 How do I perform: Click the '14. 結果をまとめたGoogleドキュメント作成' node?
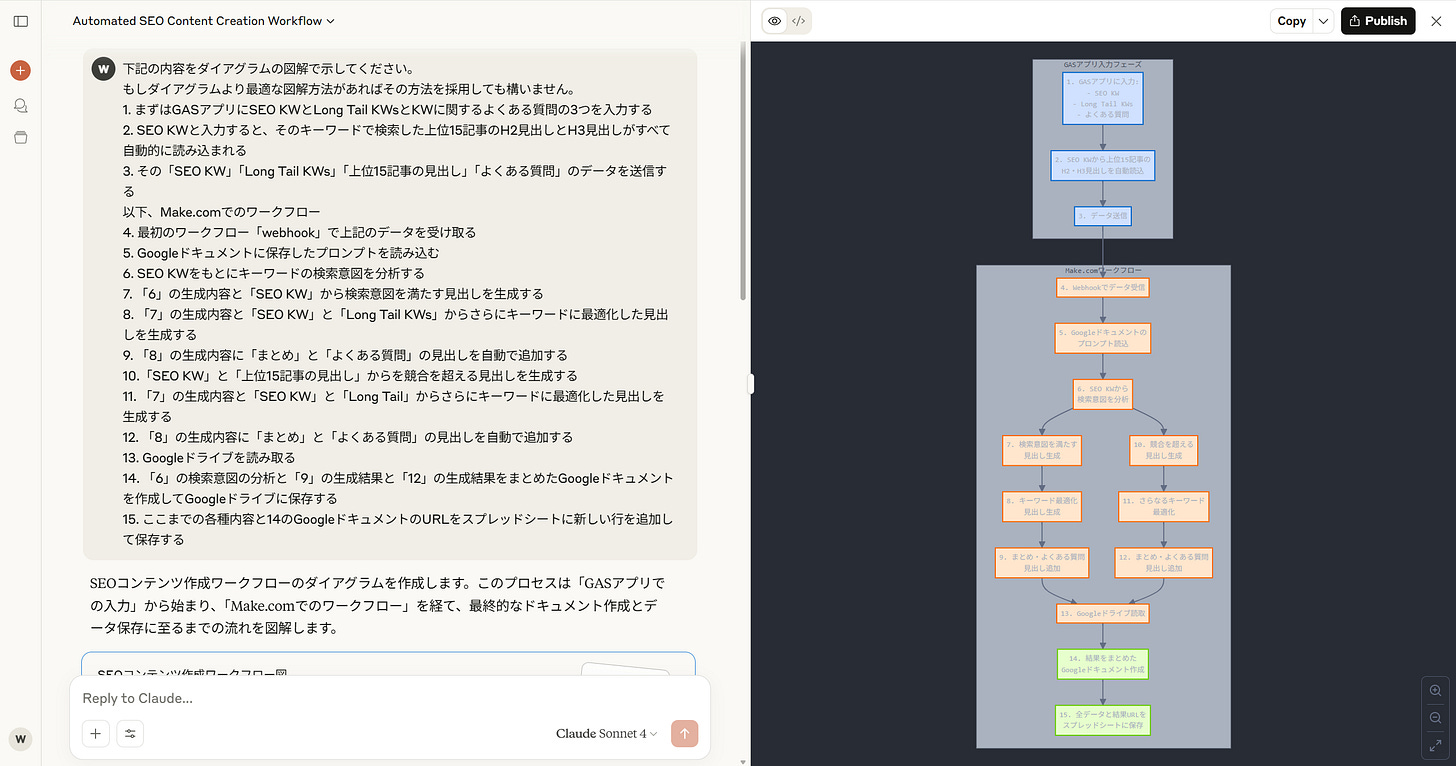(x=1103, y=664)
